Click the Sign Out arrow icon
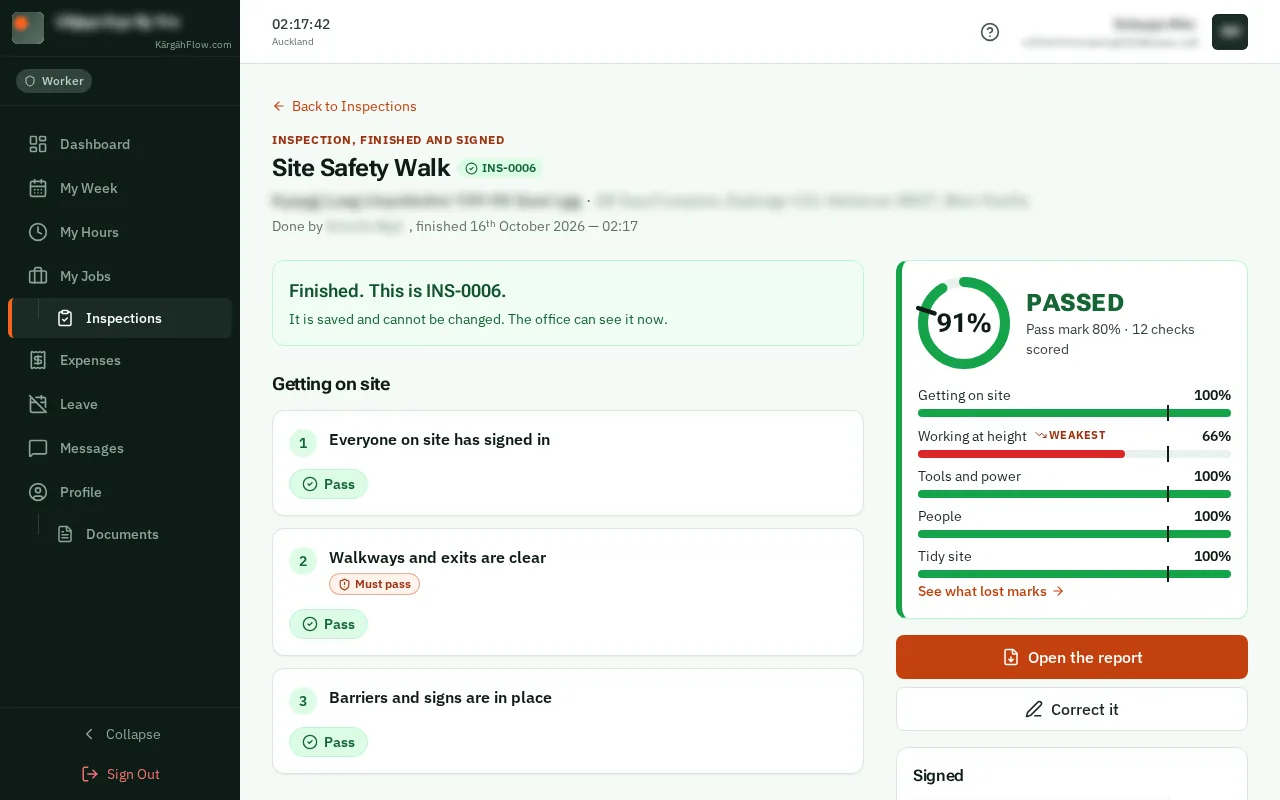Viewport: 1280px width, 800px height. 90,774
